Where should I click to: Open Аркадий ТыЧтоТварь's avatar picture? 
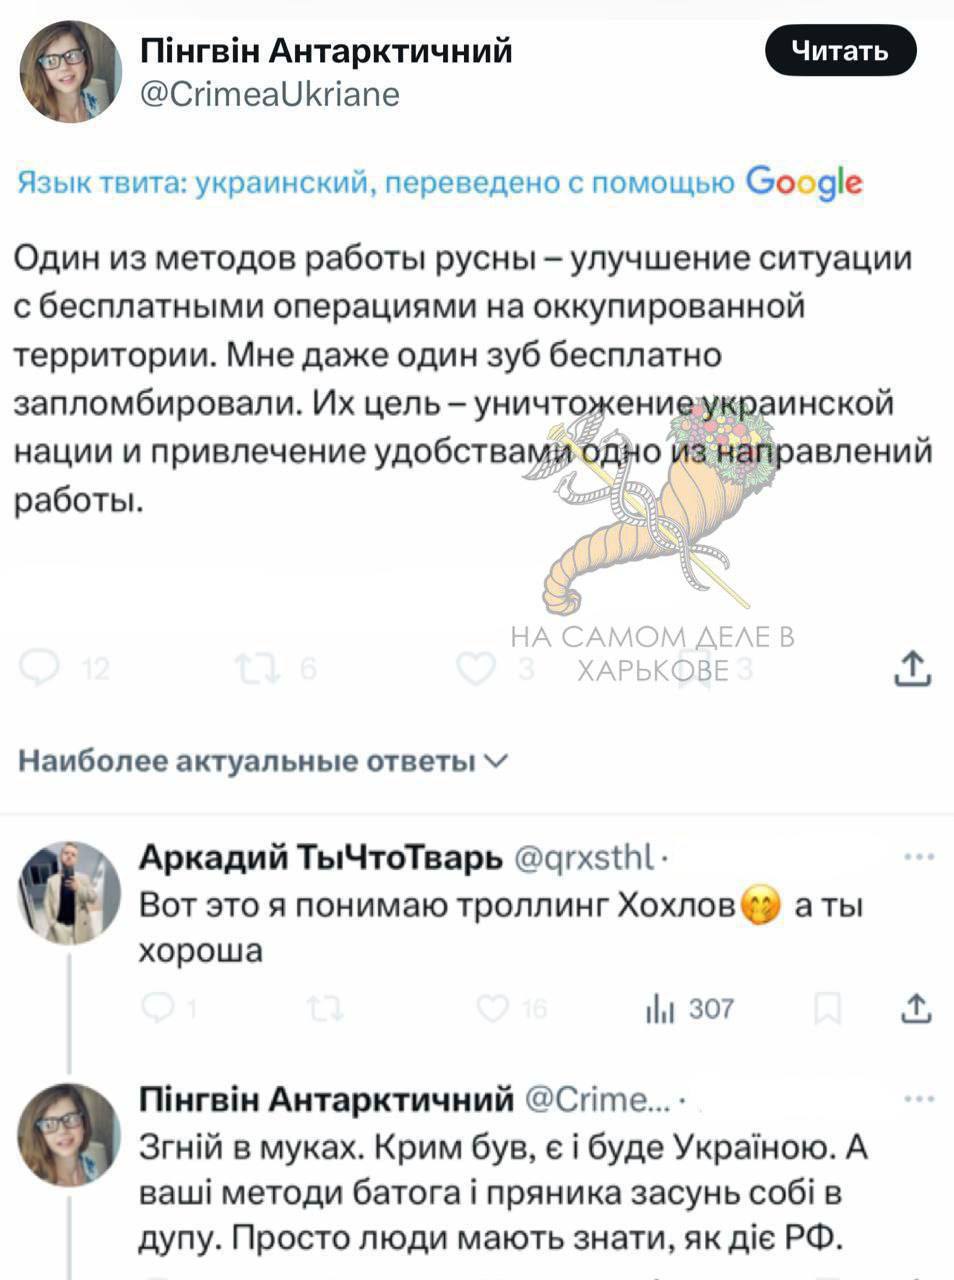tap(70, 892)
